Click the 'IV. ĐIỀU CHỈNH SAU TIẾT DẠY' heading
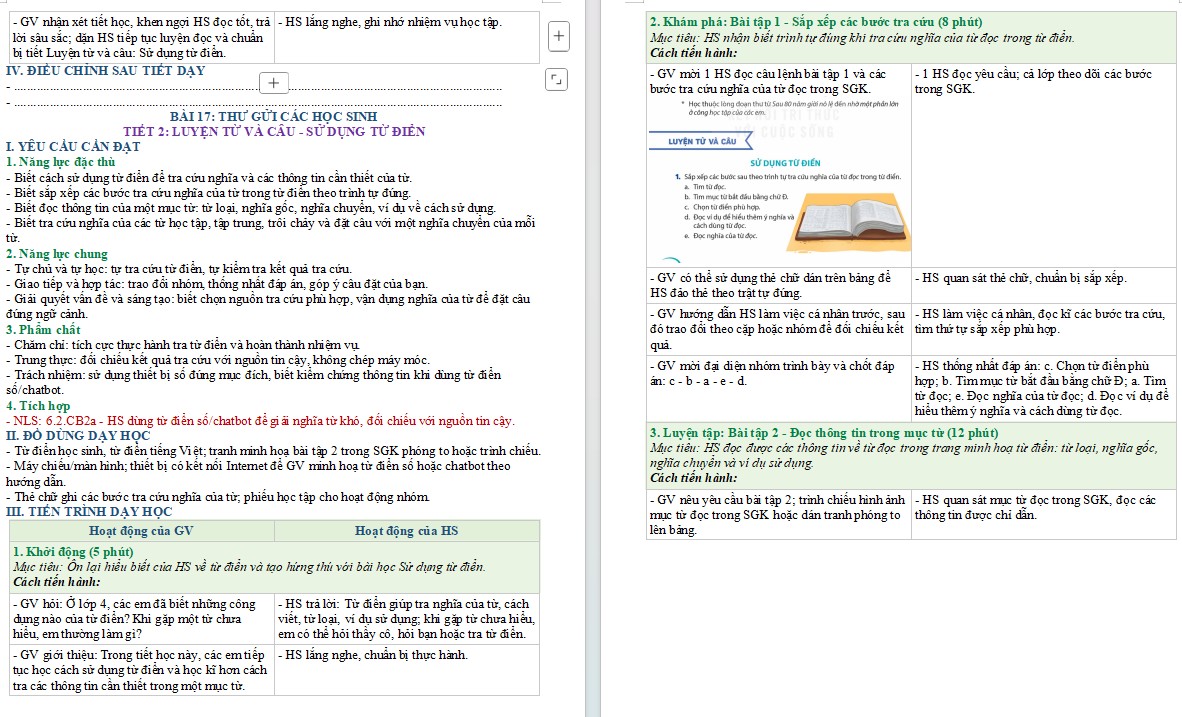The image size is (1182, 717). (106, 71)
